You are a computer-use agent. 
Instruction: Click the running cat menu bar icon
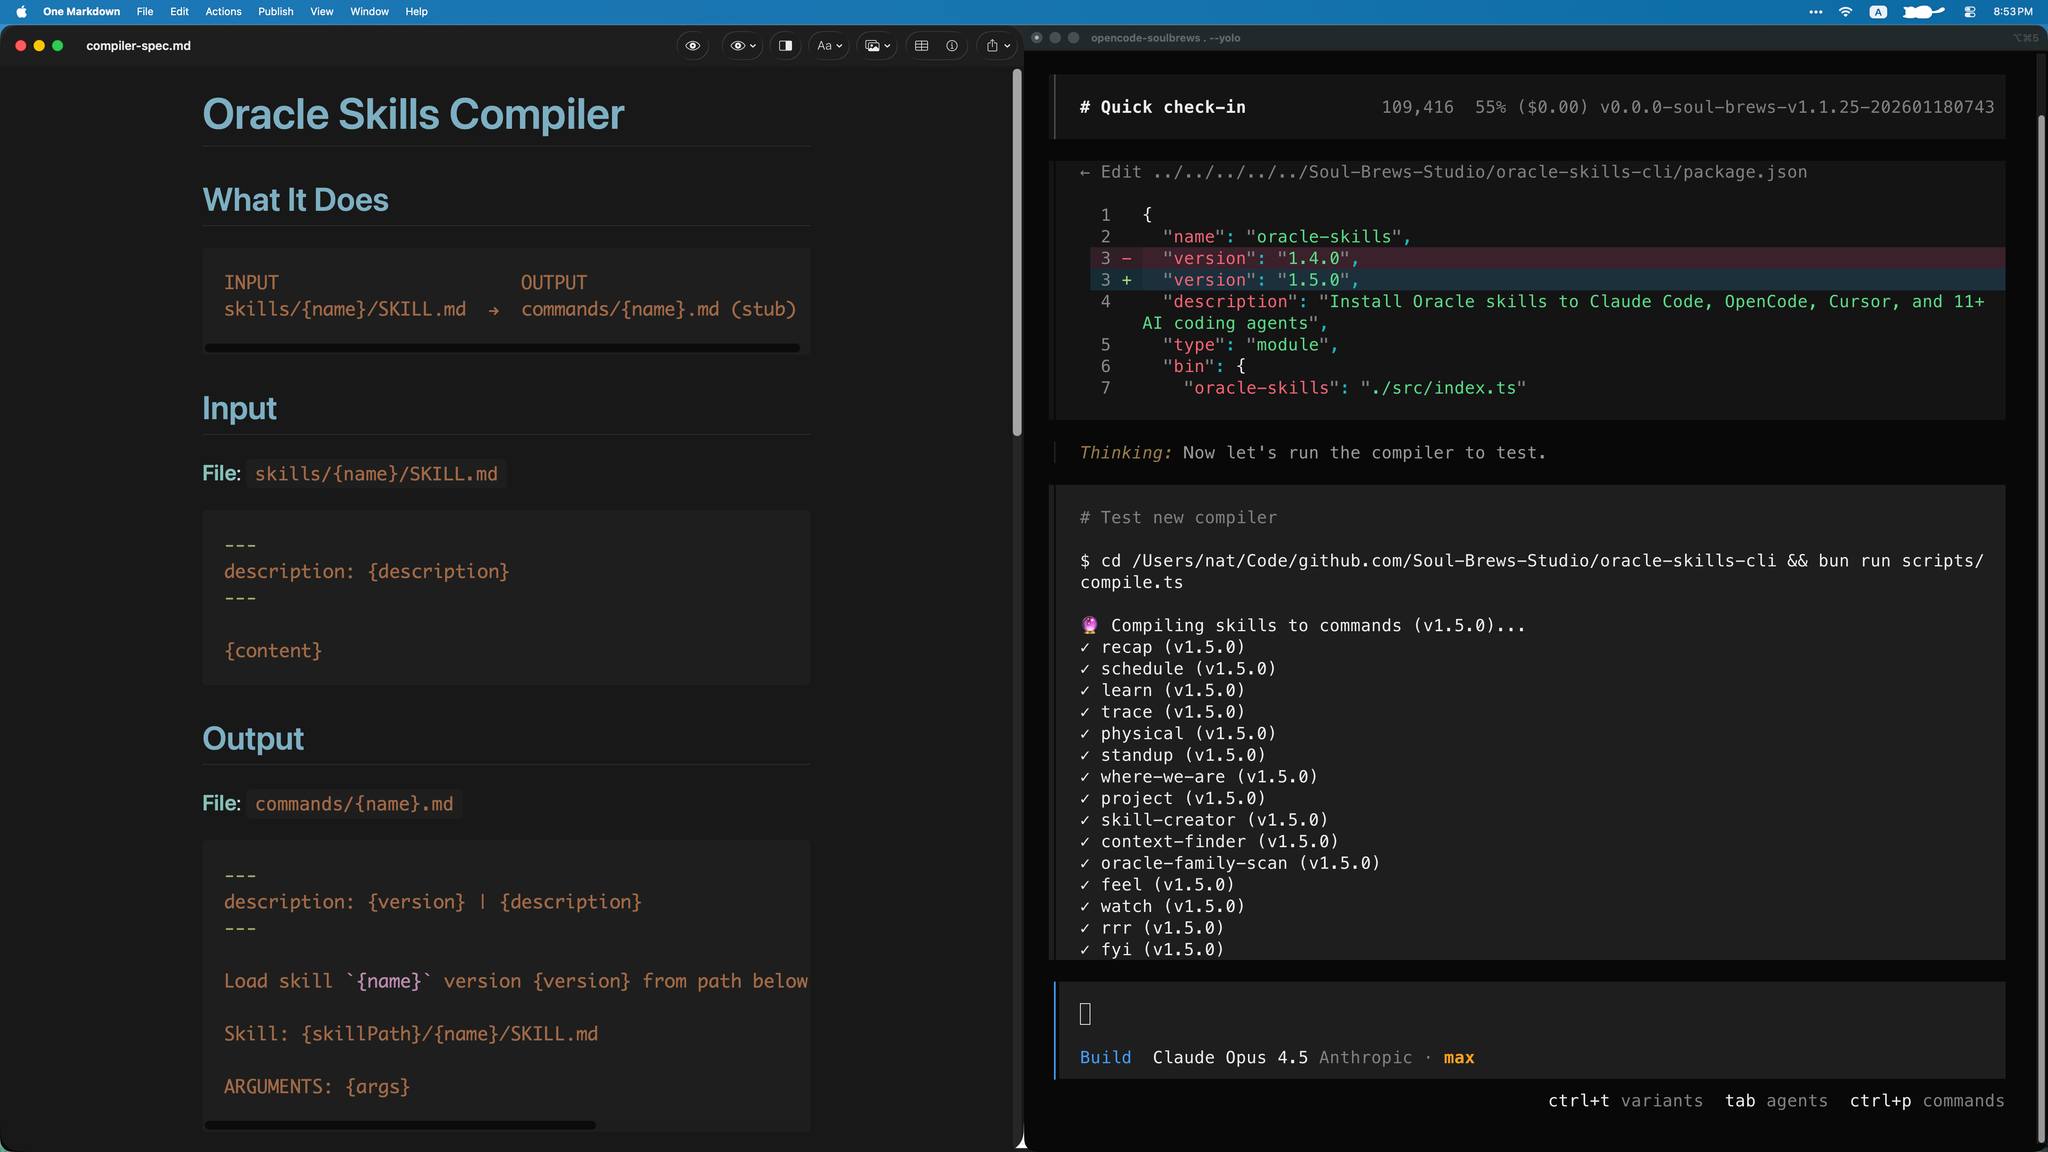click(x=1923, y=12)
